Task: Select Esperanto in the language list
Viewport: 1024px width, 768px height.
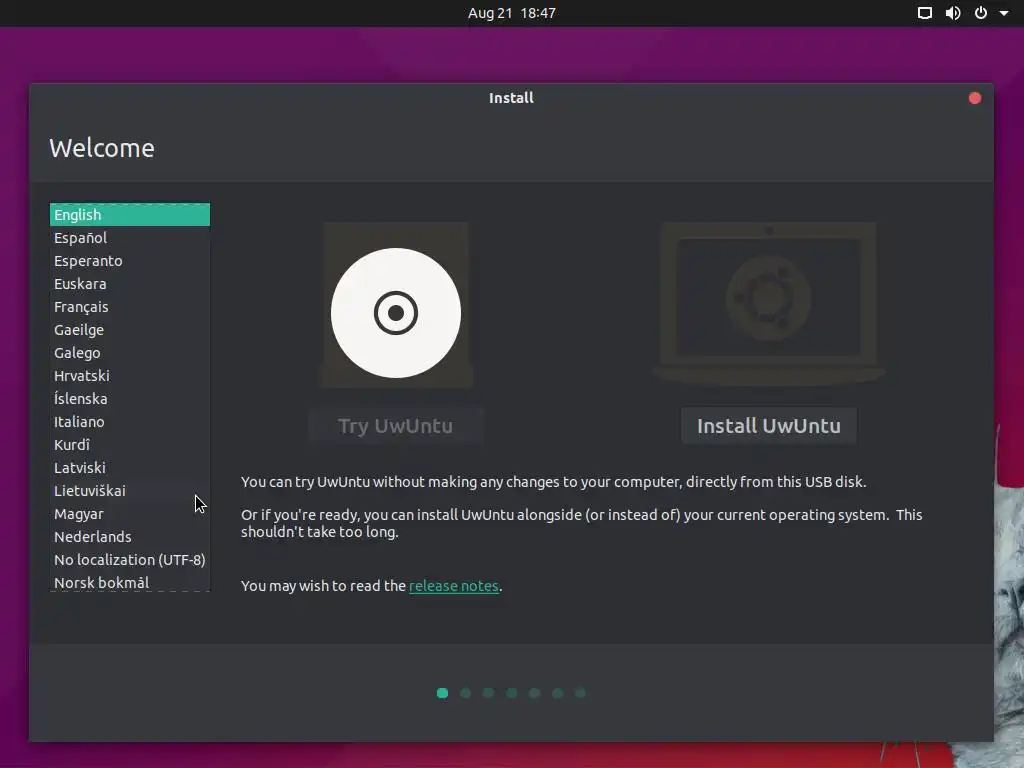Action: (x=130, y=261)
